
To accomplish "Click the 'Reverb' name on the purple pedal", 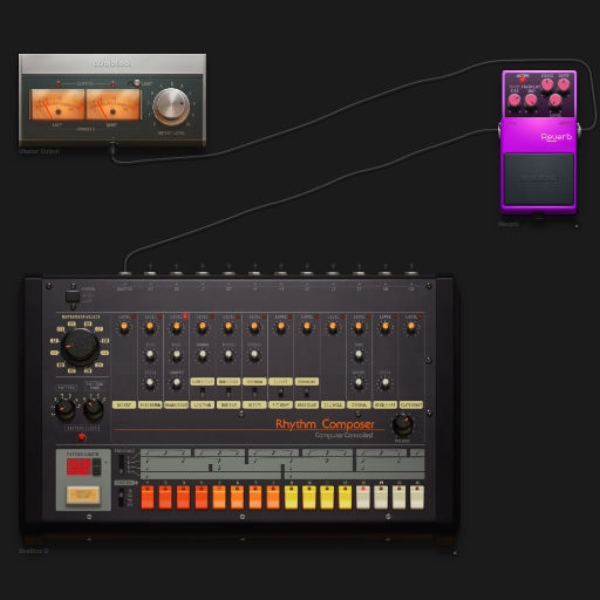I will [556, 137].
